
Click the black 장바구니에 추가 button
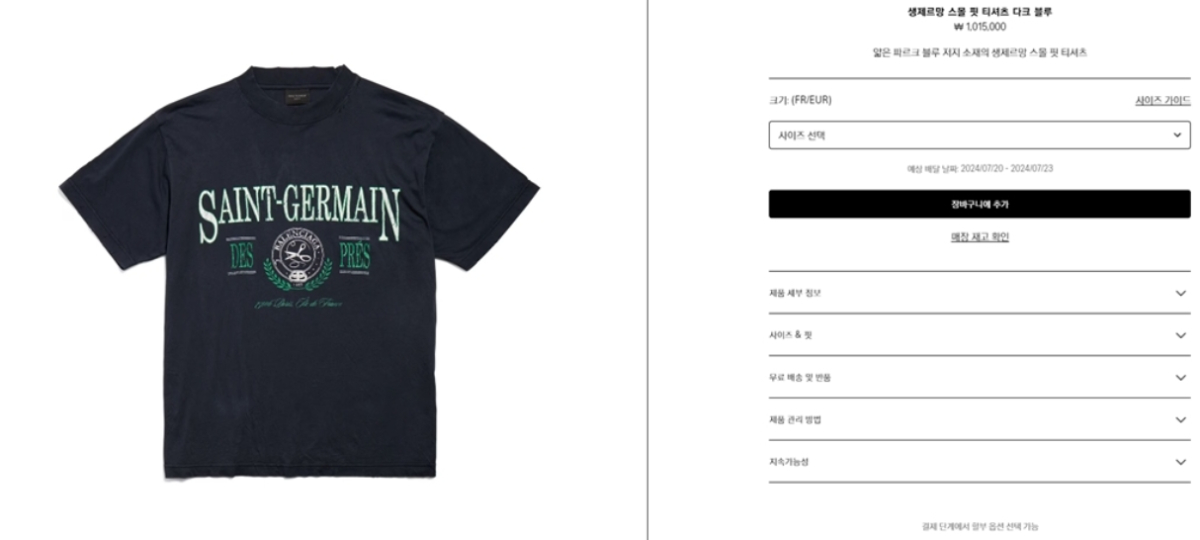point(979,204)
